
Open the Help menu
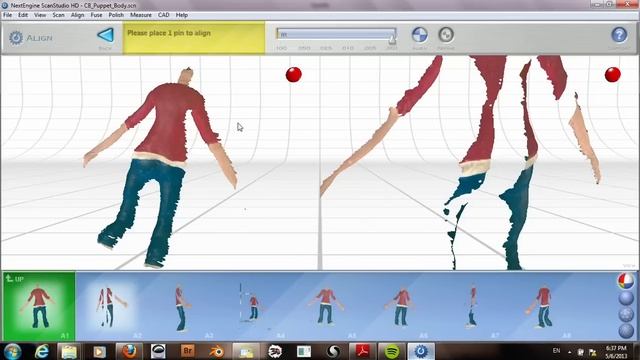[182, 15]
